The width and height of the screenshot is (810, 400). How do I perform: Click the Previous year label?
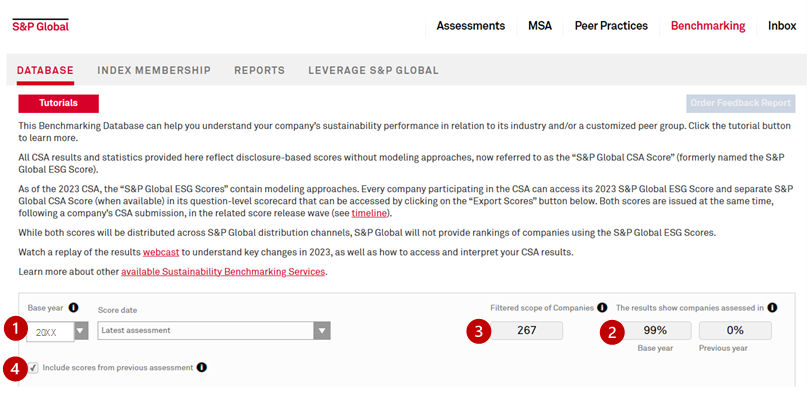[x=723, y=348]
